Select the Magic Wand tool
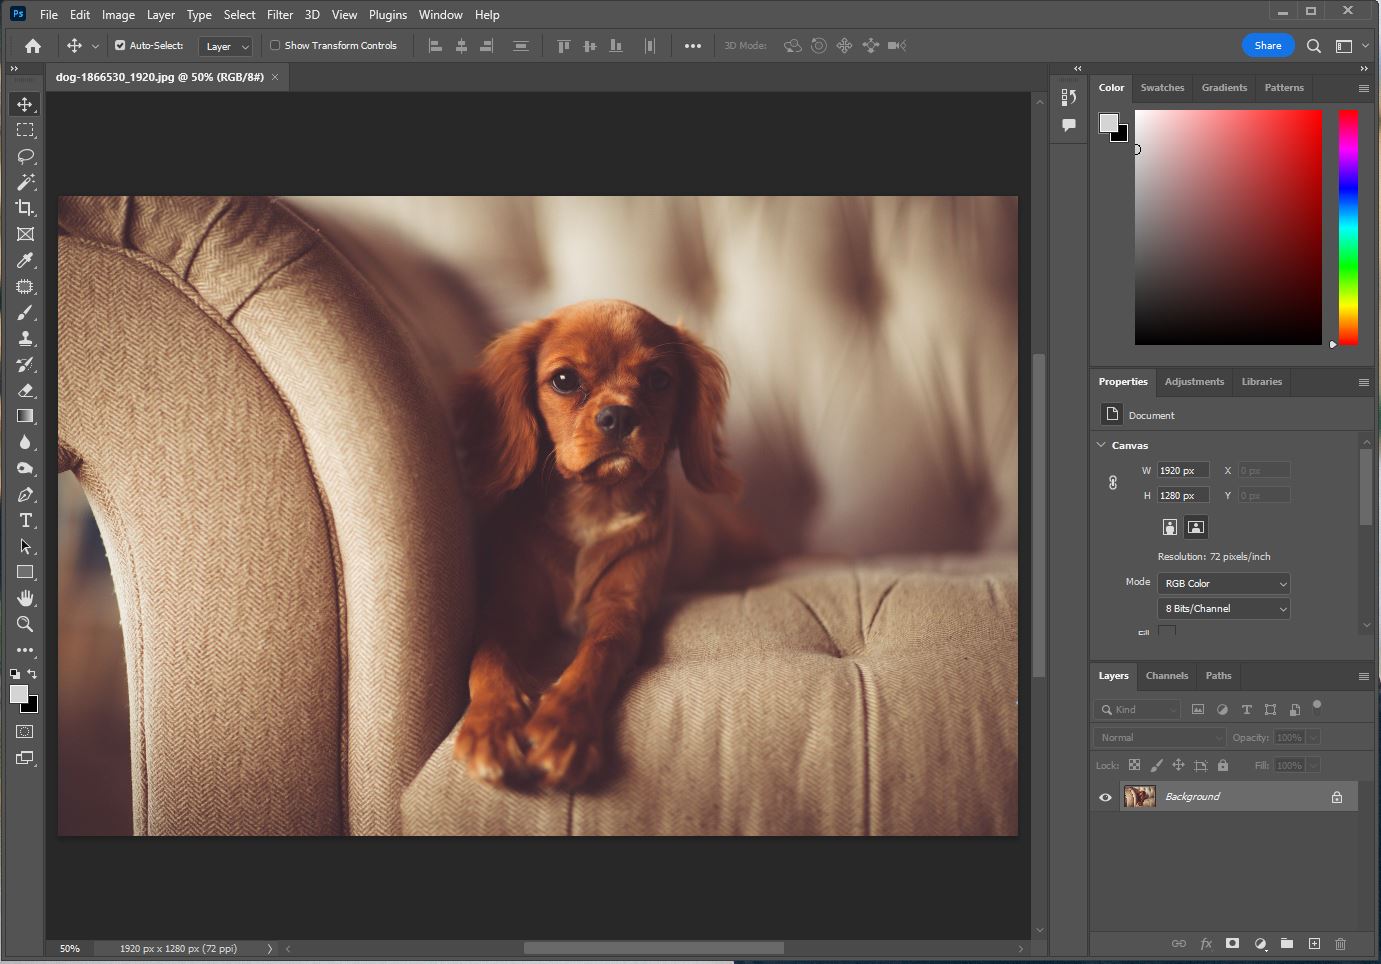1381x964 pixels. tap(25, 182)
